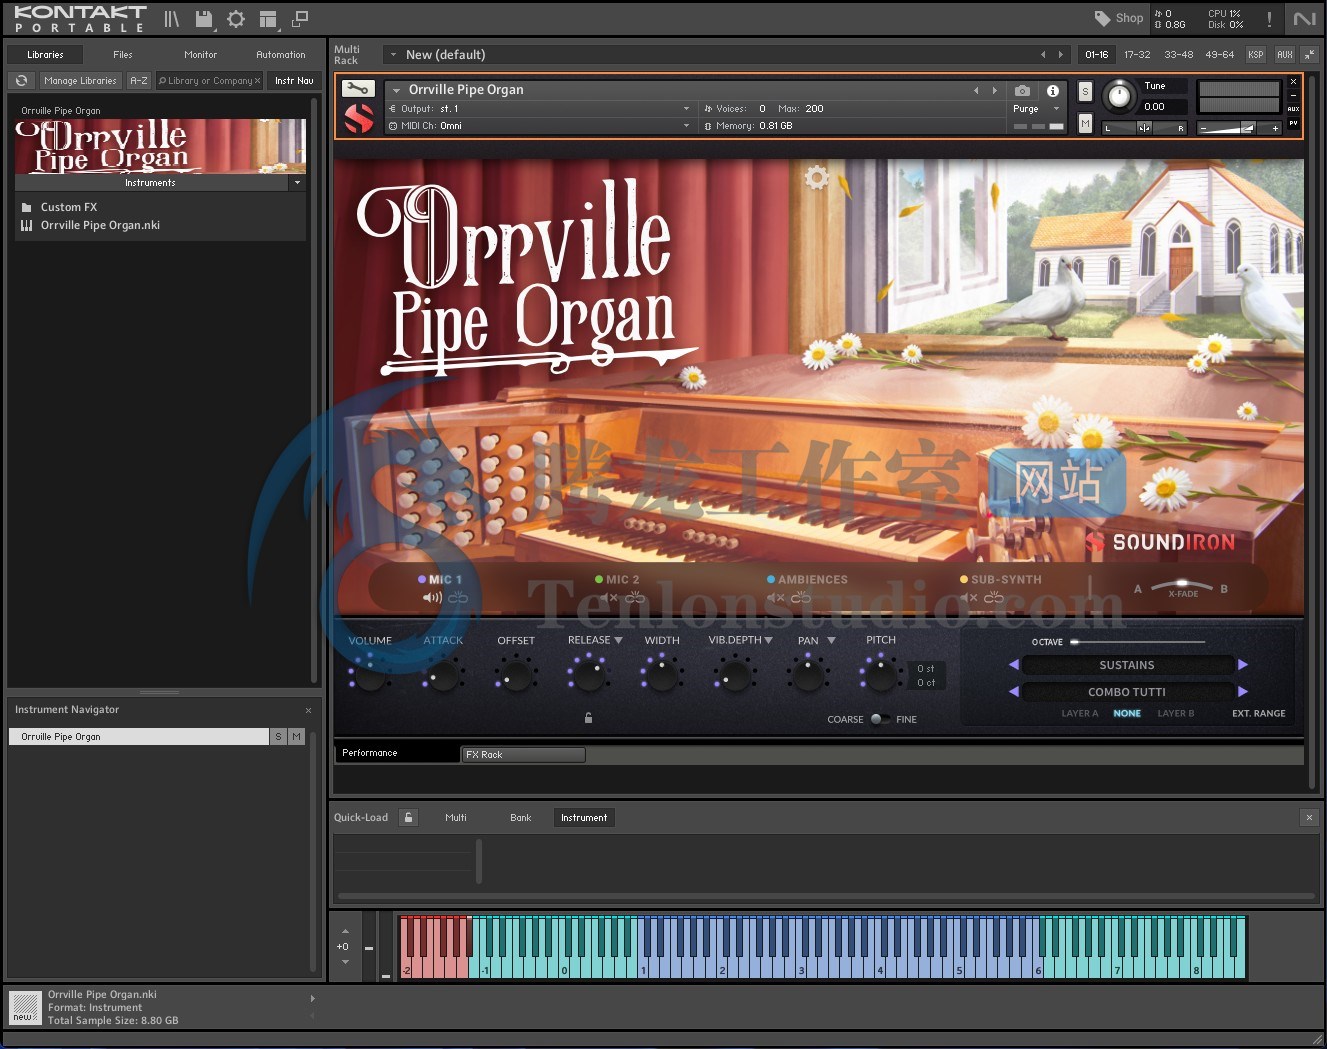Click the AMBIENCES routing link icon
Screen dimensions: 1327x1049
pos(801,598)
